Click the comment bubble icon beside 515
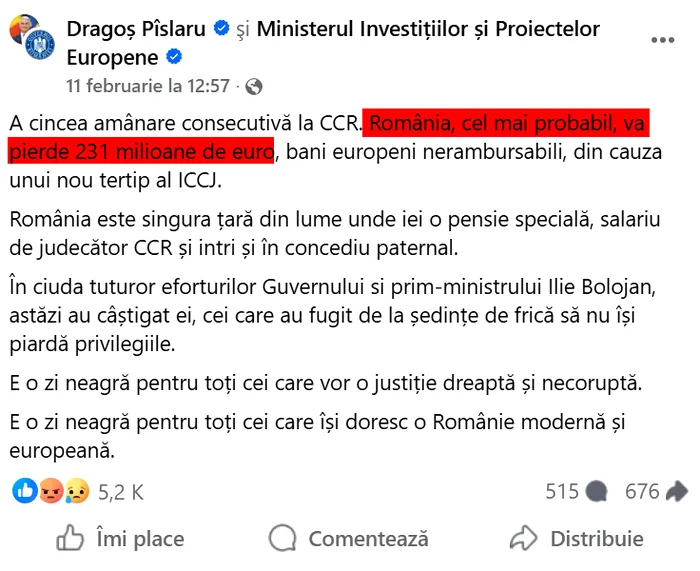700x571 pixels. pyautogui.click(x=597, y=492)
